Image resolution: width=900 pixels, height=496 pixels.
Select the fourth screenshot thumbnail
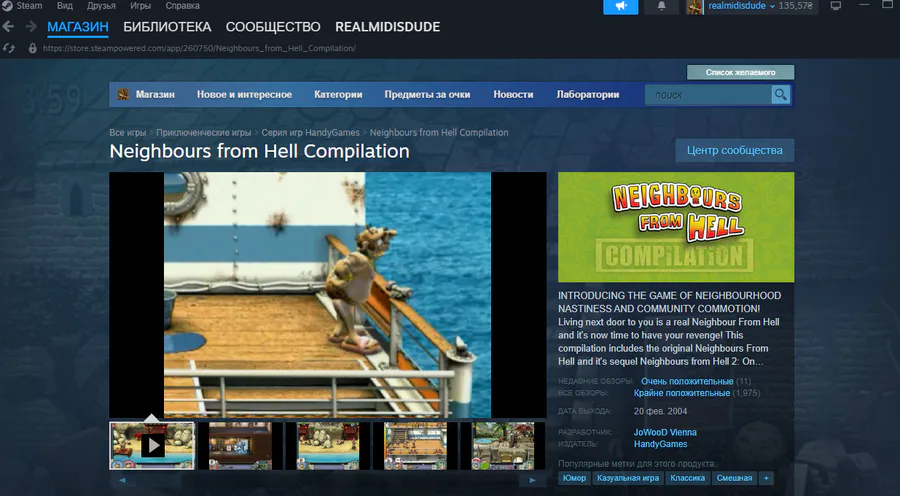point(416,446)
